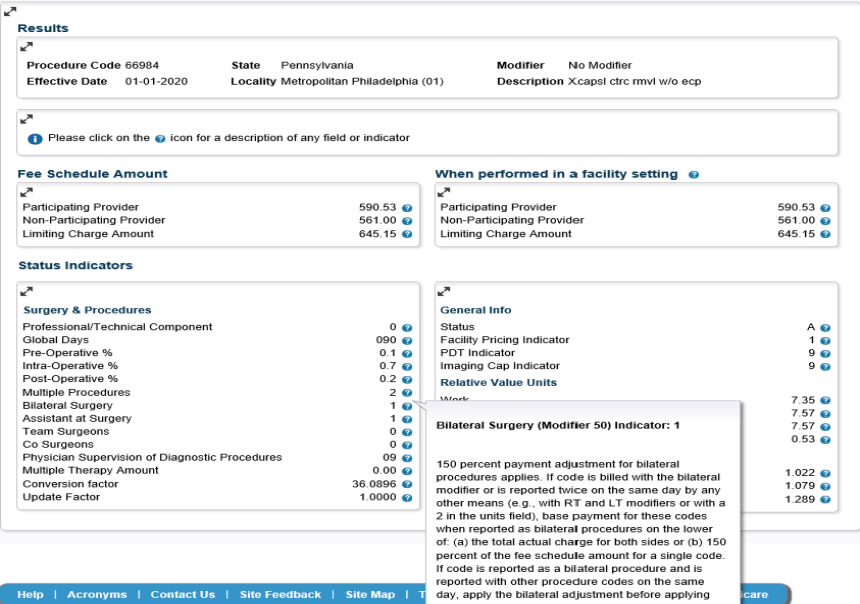The image size is (860, 604).
Task: Select Help in the footer menu
Action: (x=31, y=593)
